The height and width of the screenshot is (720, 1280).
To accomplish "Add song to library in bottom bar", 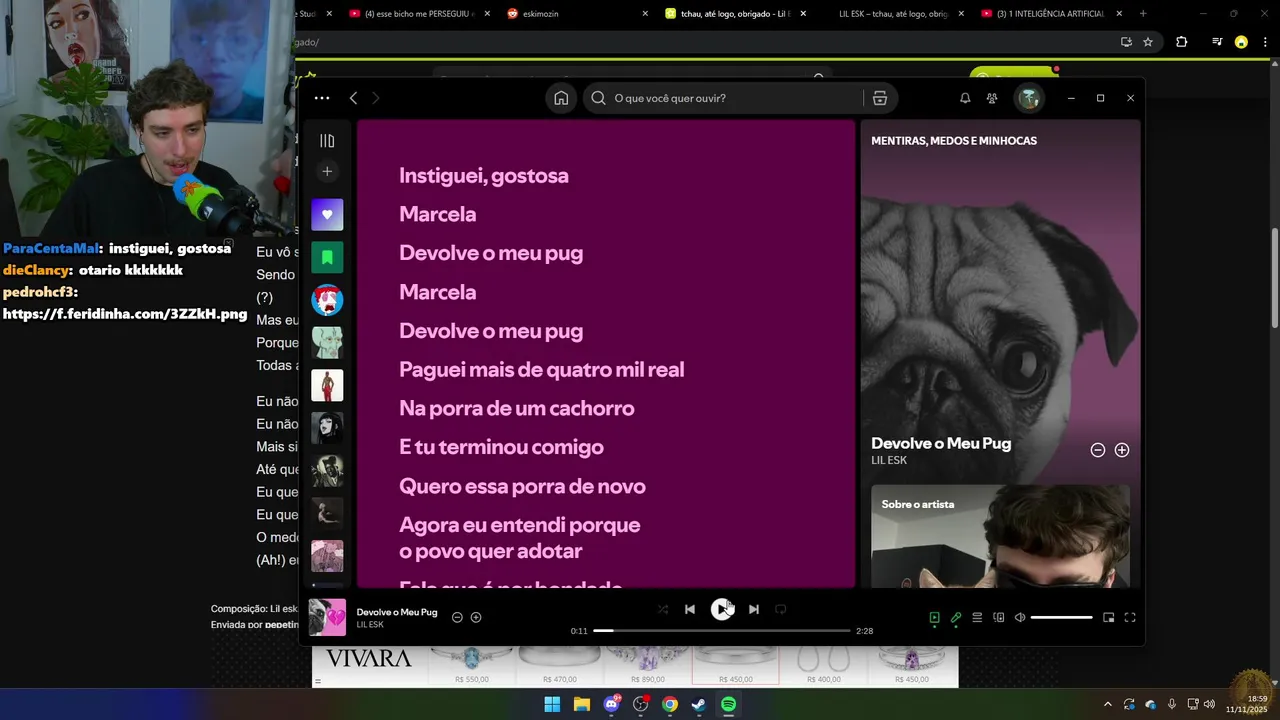I will (x=476, y=617).
